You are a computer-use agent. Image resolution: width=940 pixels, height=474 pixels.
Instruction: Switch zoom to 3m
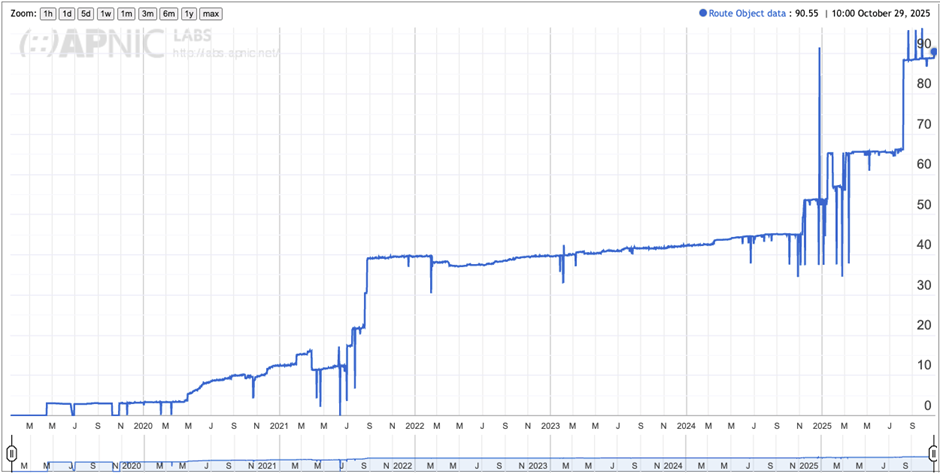click(x=147, y=14)
